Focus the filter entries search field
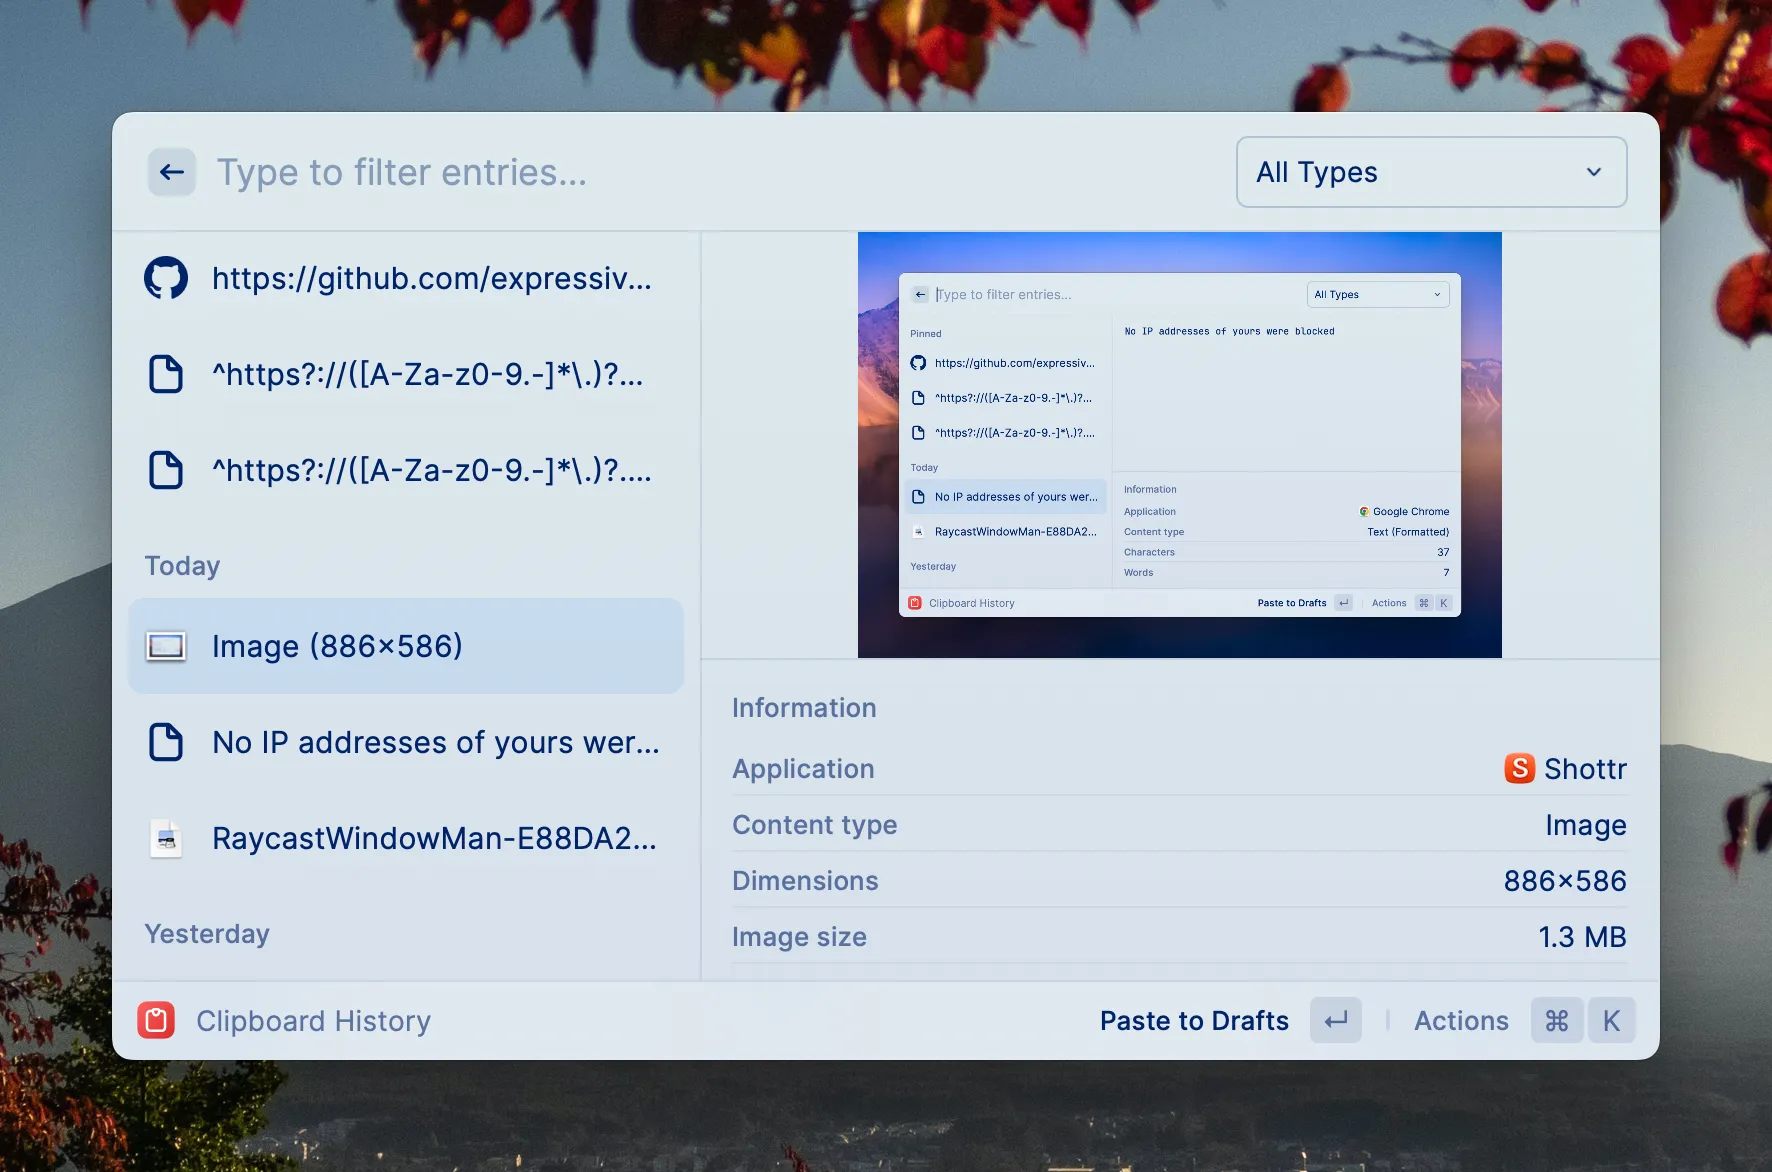 (x=700, y=172)
